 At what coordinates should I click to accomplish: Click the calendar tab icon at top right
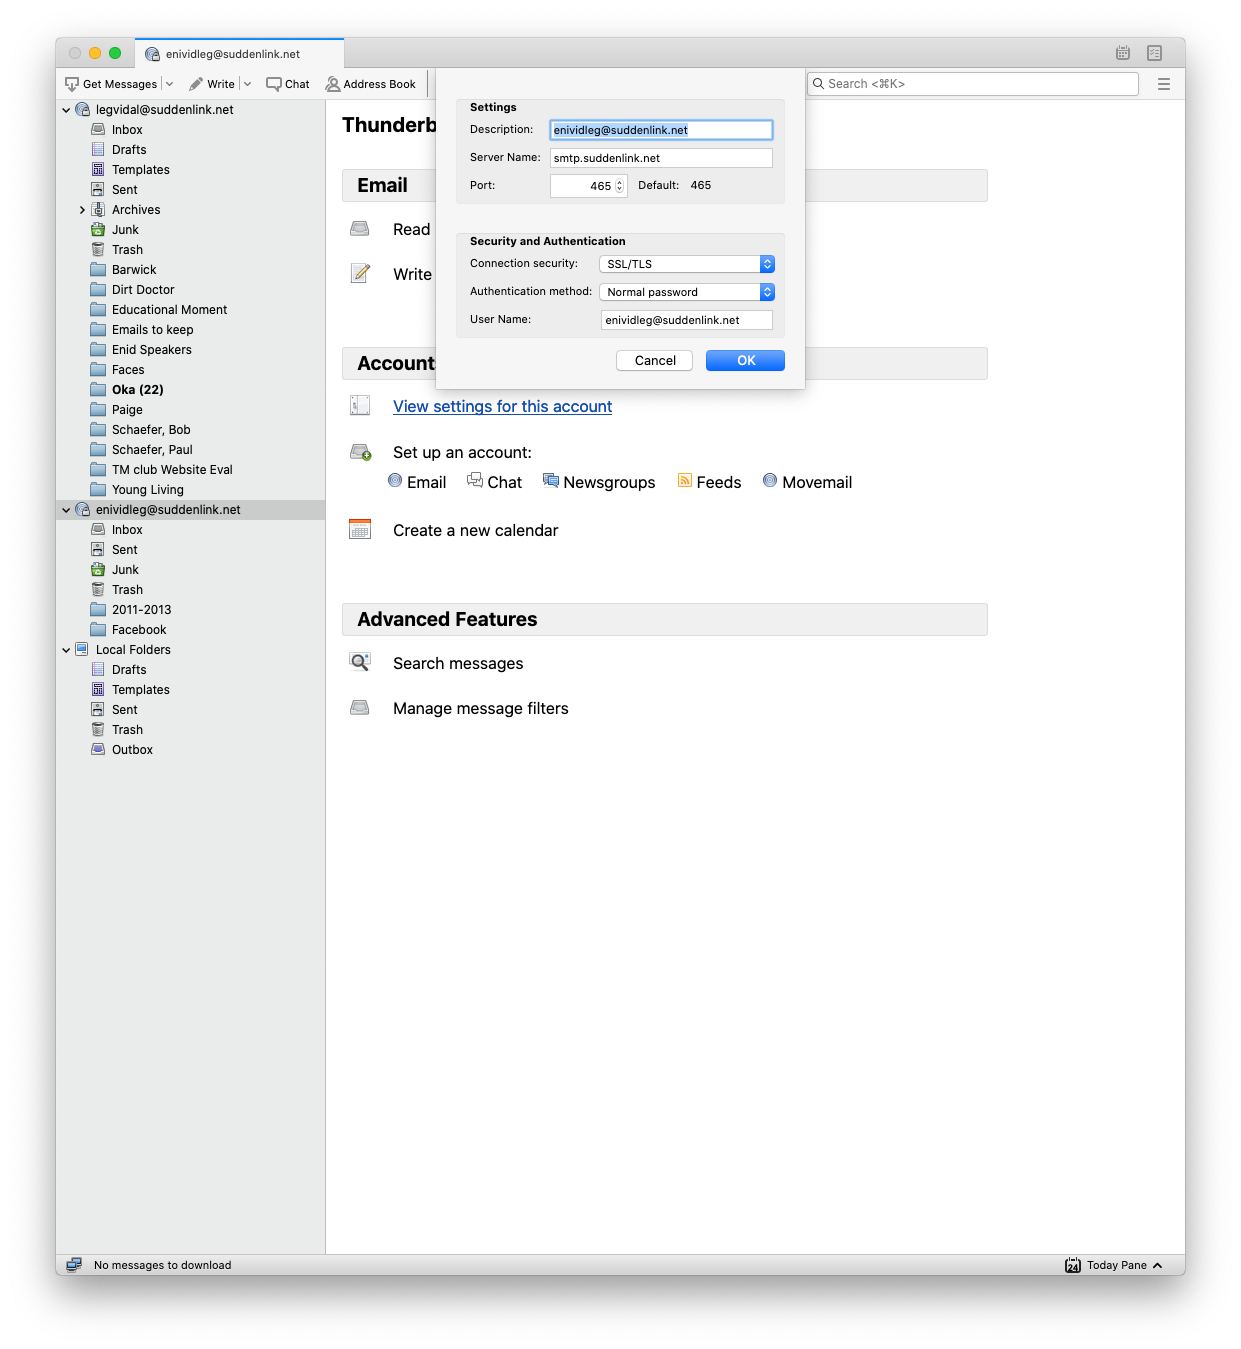pos(1123,53)
